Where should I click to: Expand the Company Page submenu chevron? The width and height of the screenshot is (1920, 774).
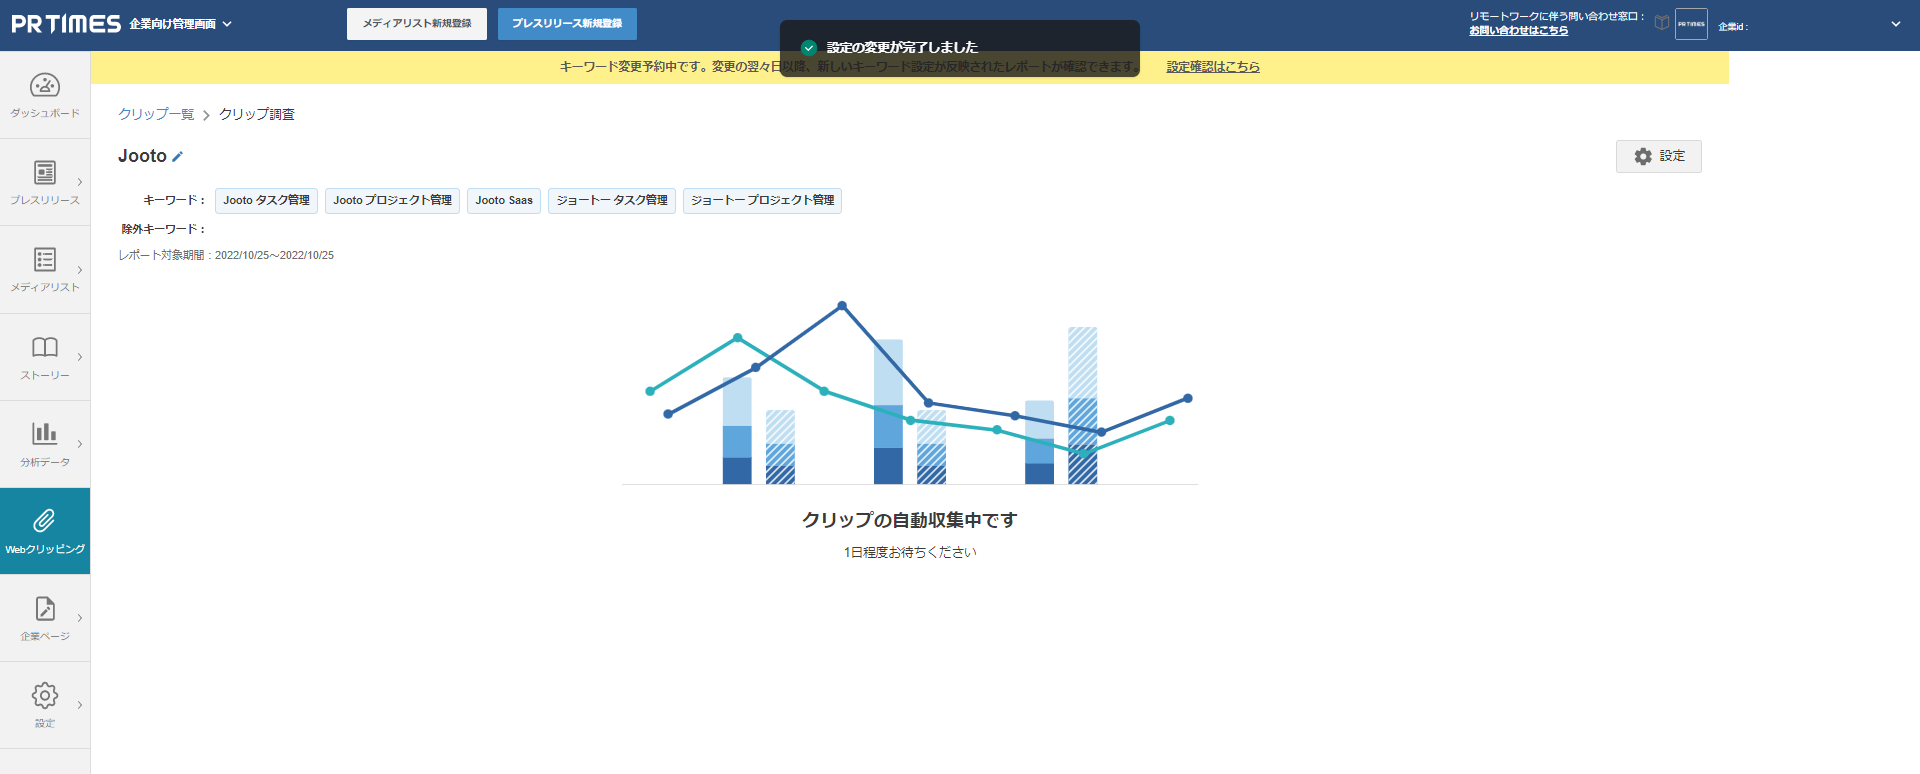(80, 618)
